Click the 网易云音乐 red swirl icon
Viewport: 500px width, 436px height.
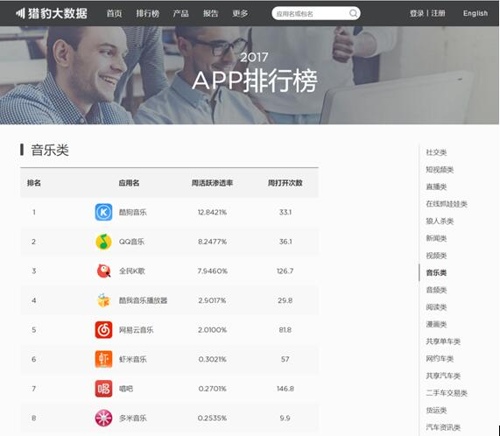(x=104, y=330)
